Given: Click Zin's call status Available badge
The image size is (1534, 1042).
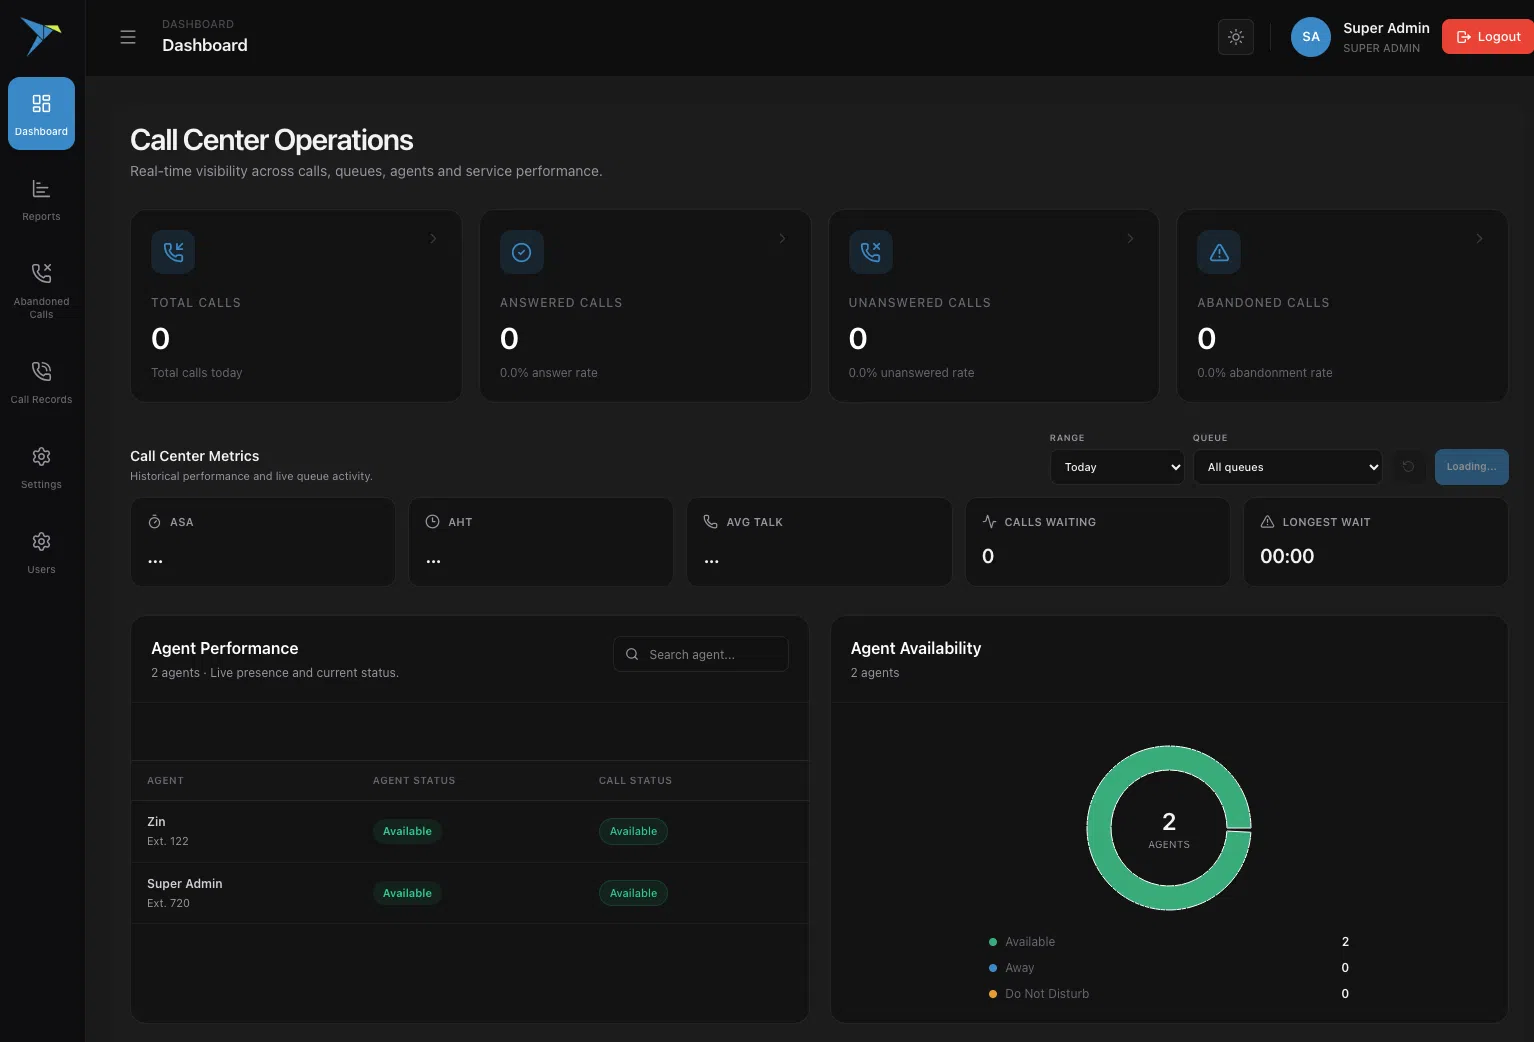Looking at the screenshot, I should tap(633, 831).
